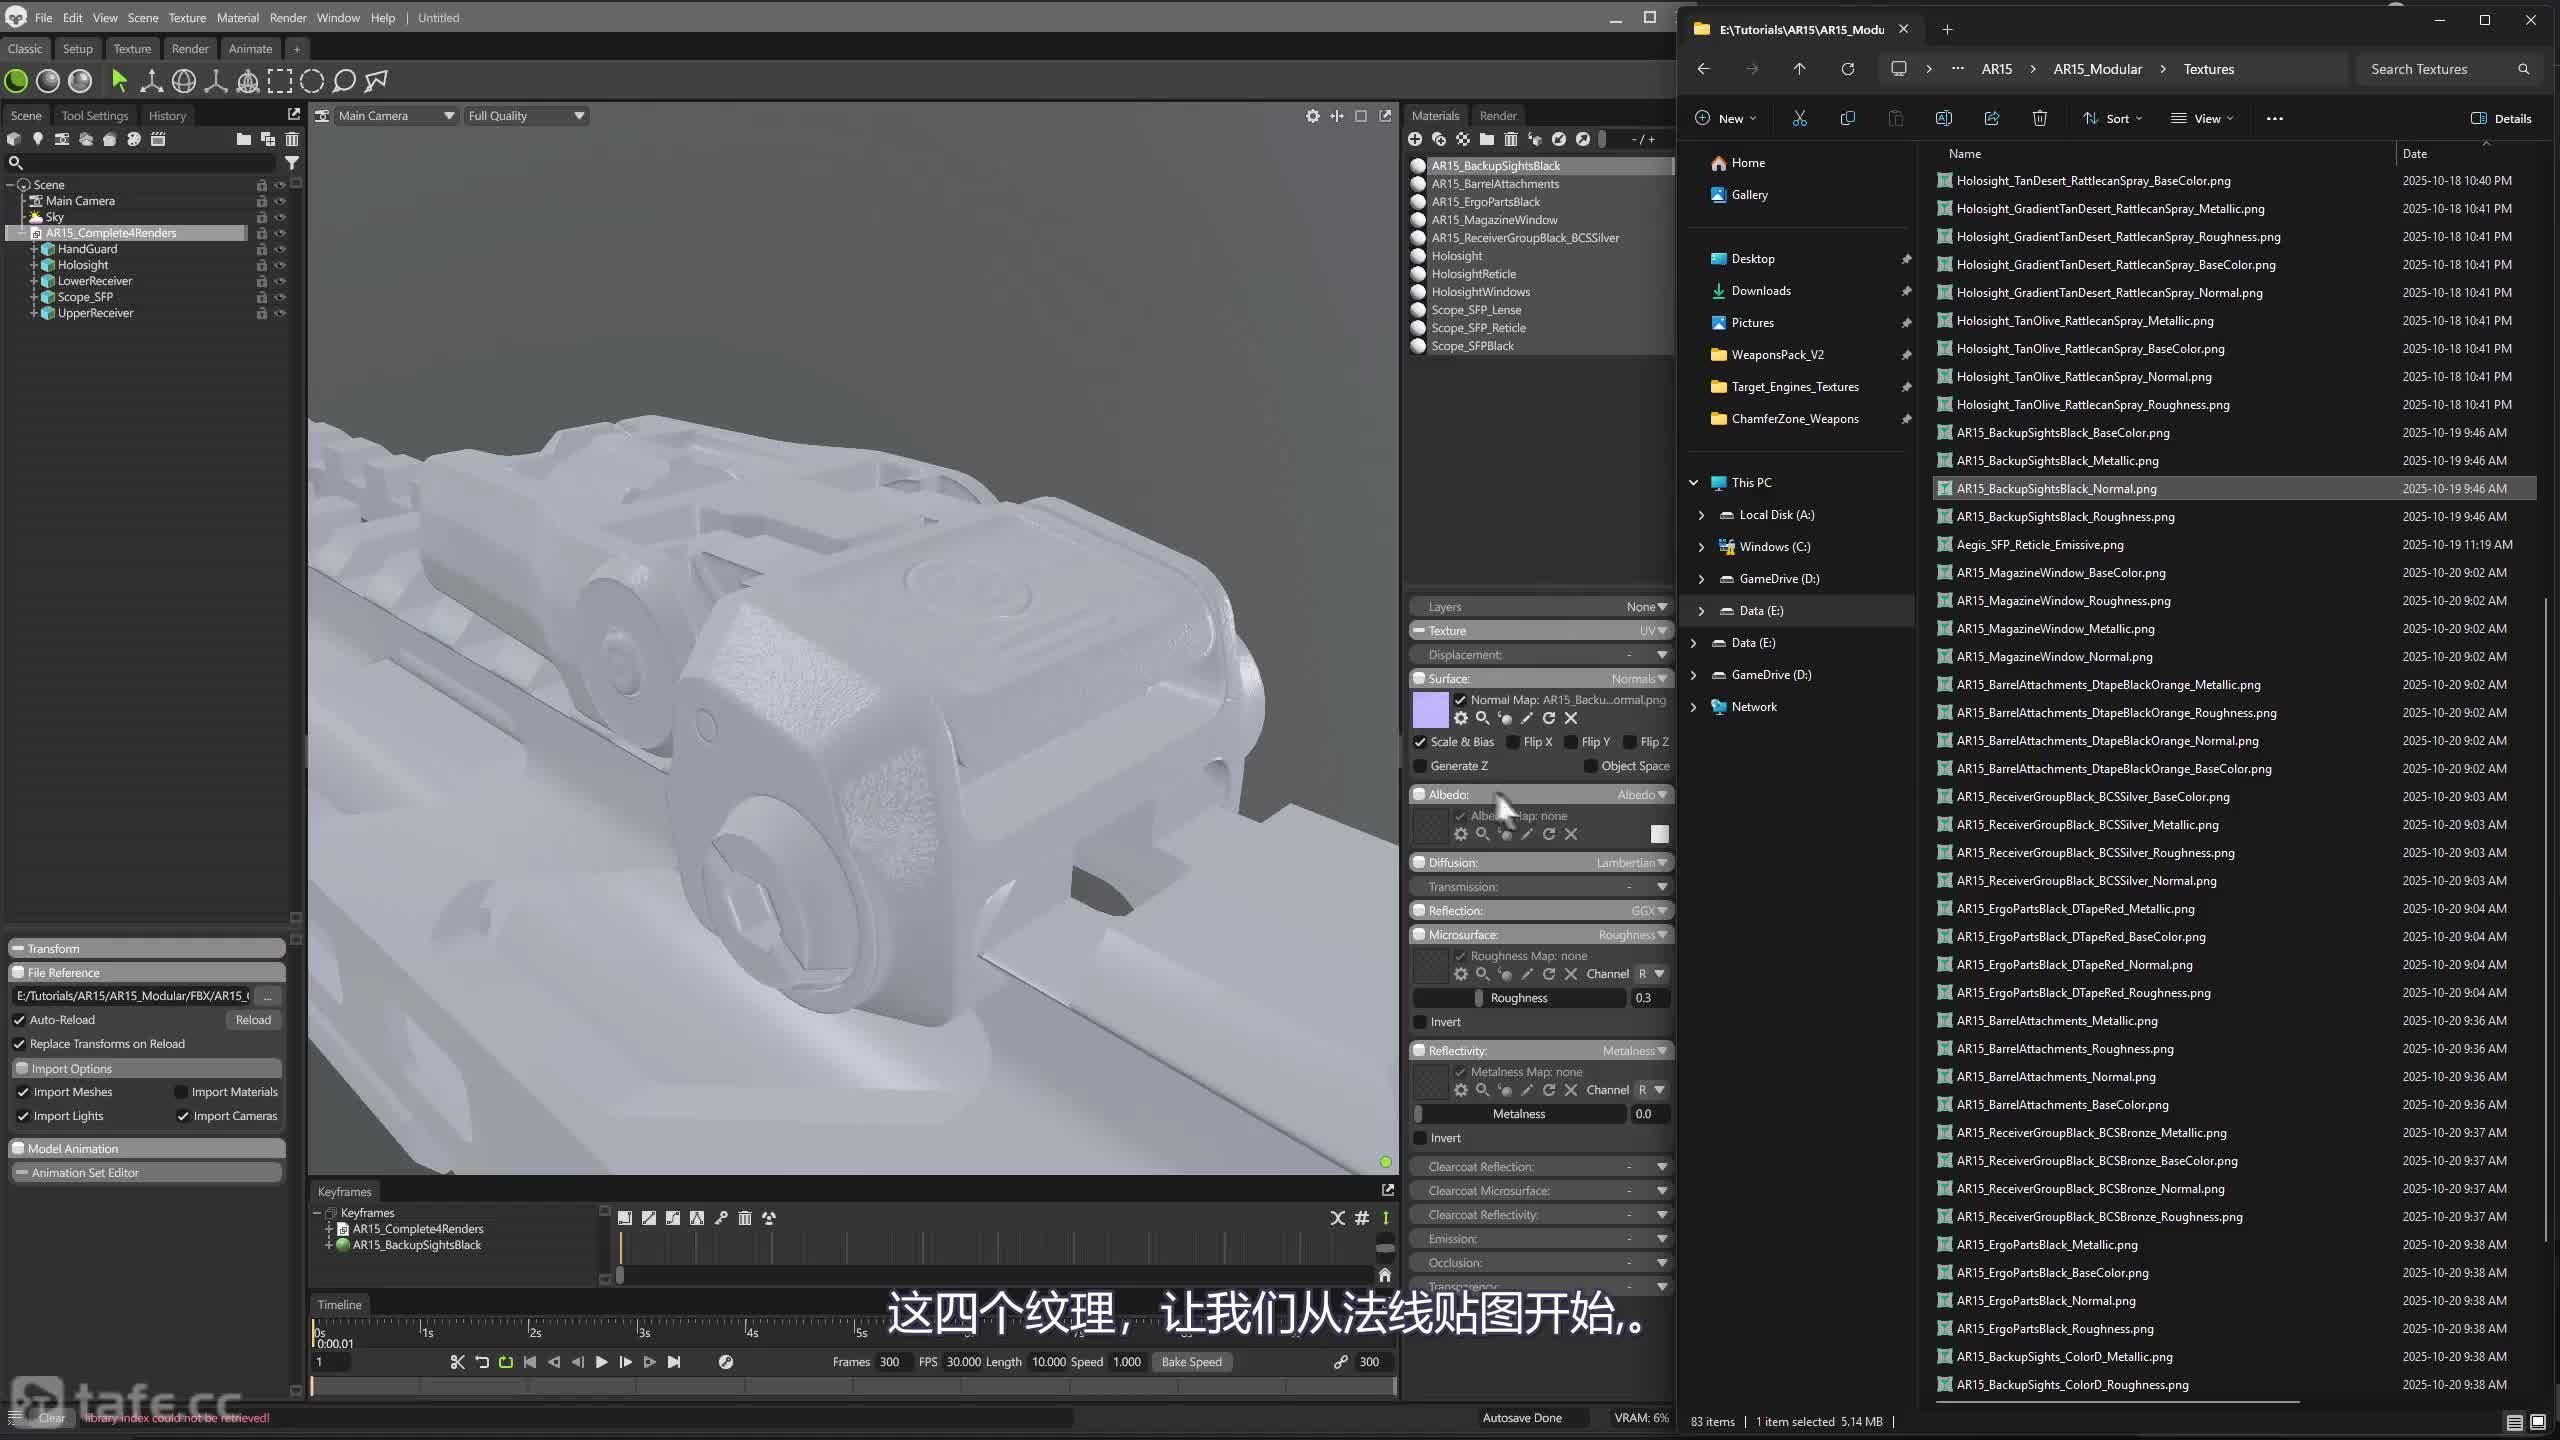The height and width of the screenshot is (1440, 2560).
Task: Click the Reload button
Action: (x=253, y=1020)
